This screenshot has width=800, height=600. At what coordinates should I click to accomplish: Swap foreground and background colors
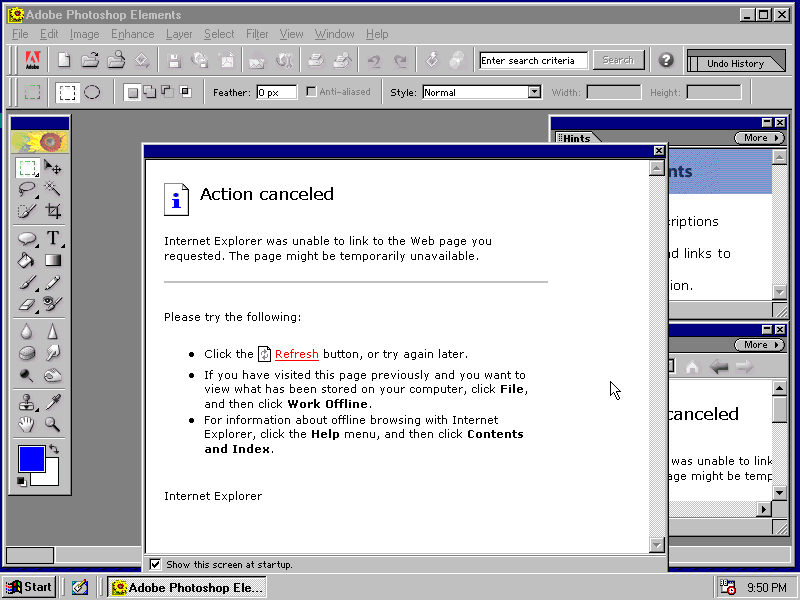click(54, 449)
